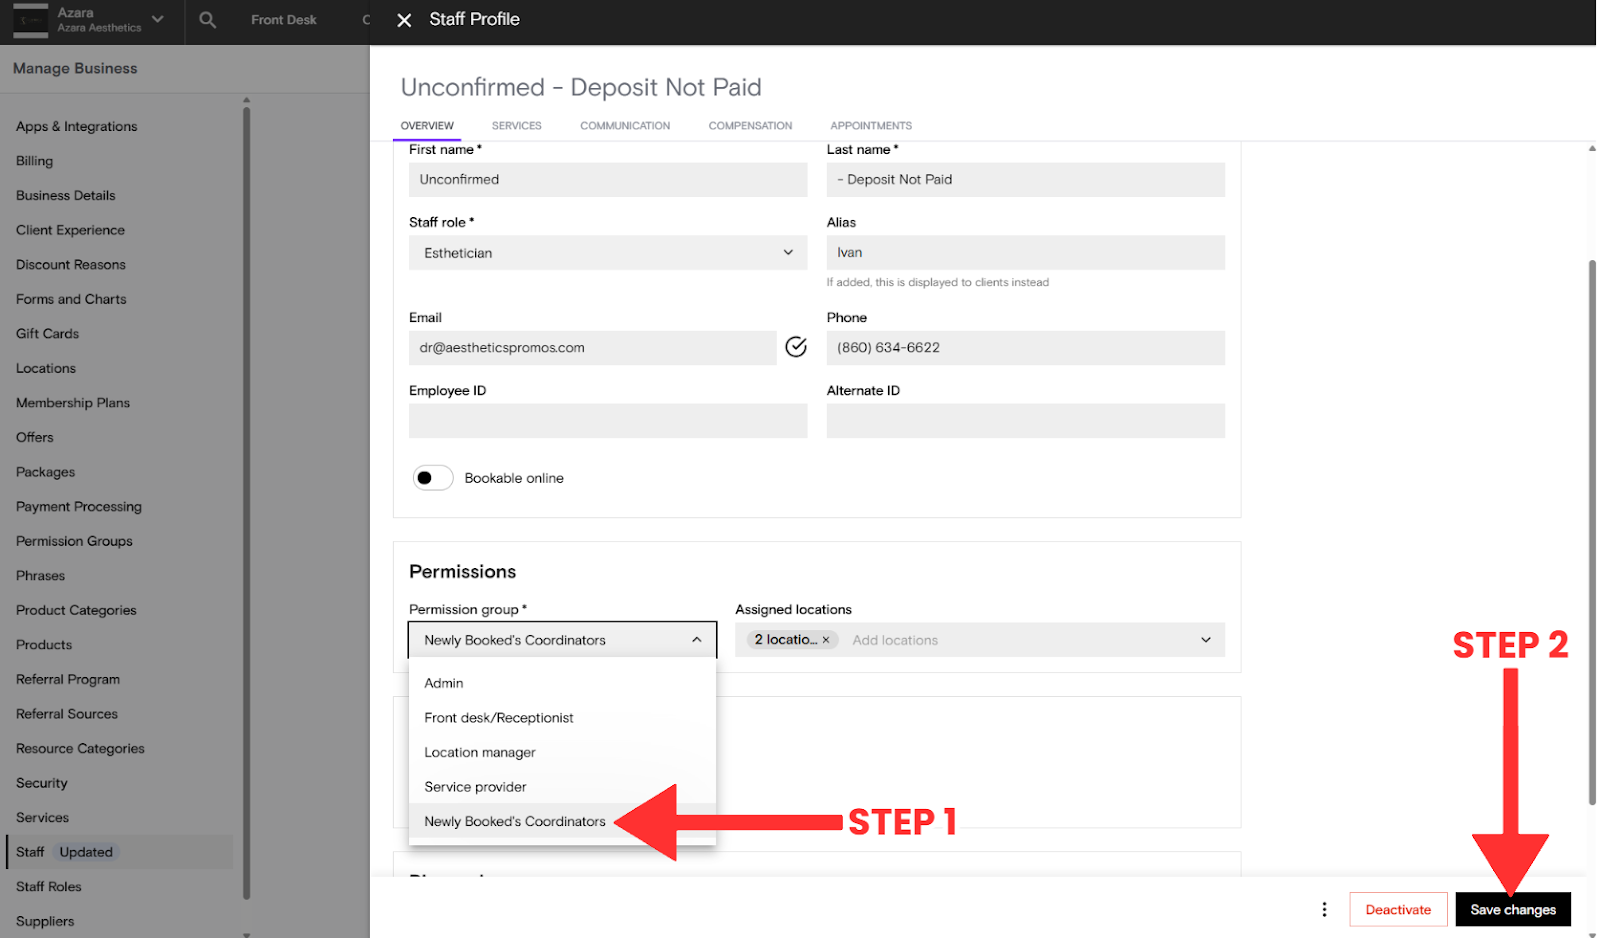Open the Compensation tab
This screenshot has height=938, width=1600.
point(750,126)
